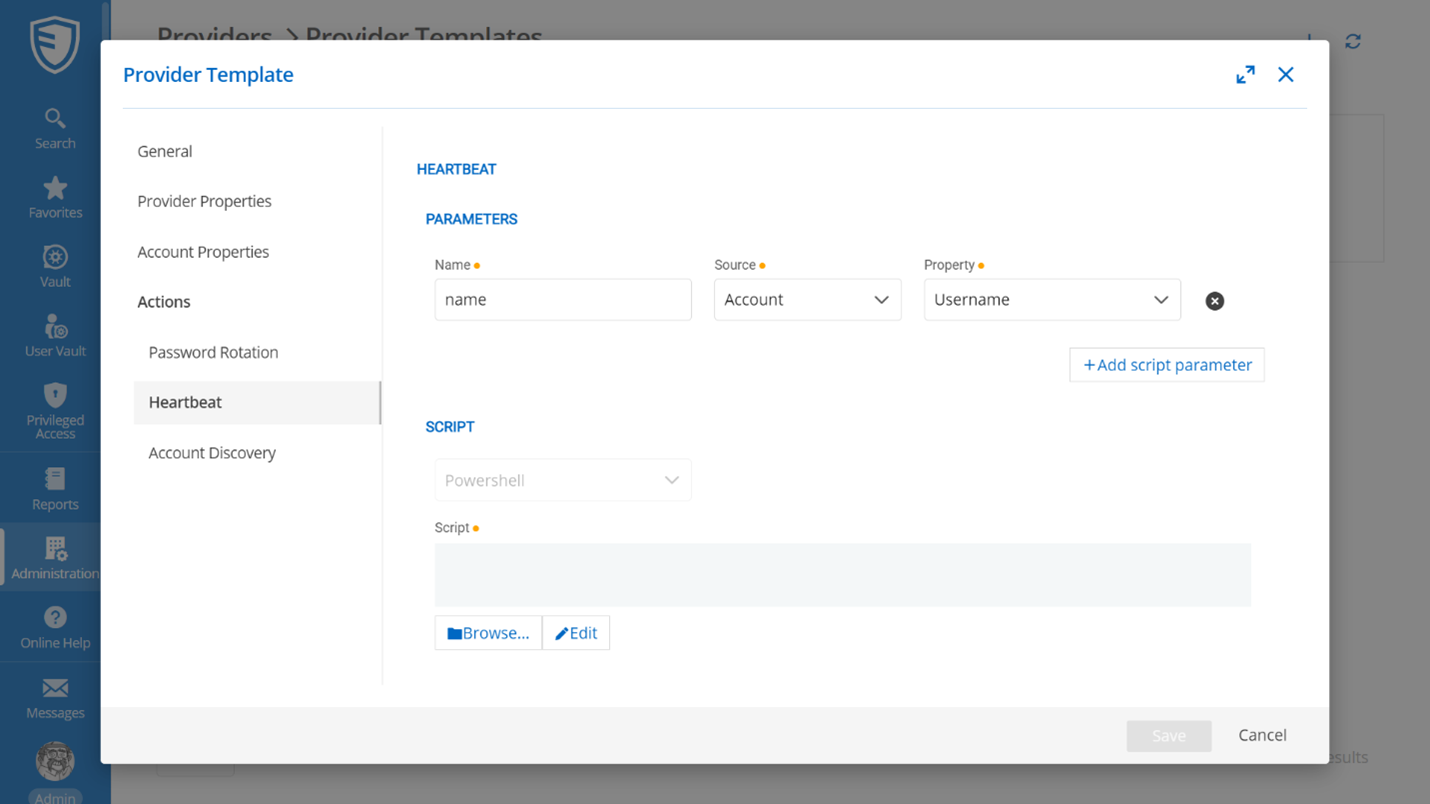
Task: Click inside the Name input field
Action: tap(562, 299)
